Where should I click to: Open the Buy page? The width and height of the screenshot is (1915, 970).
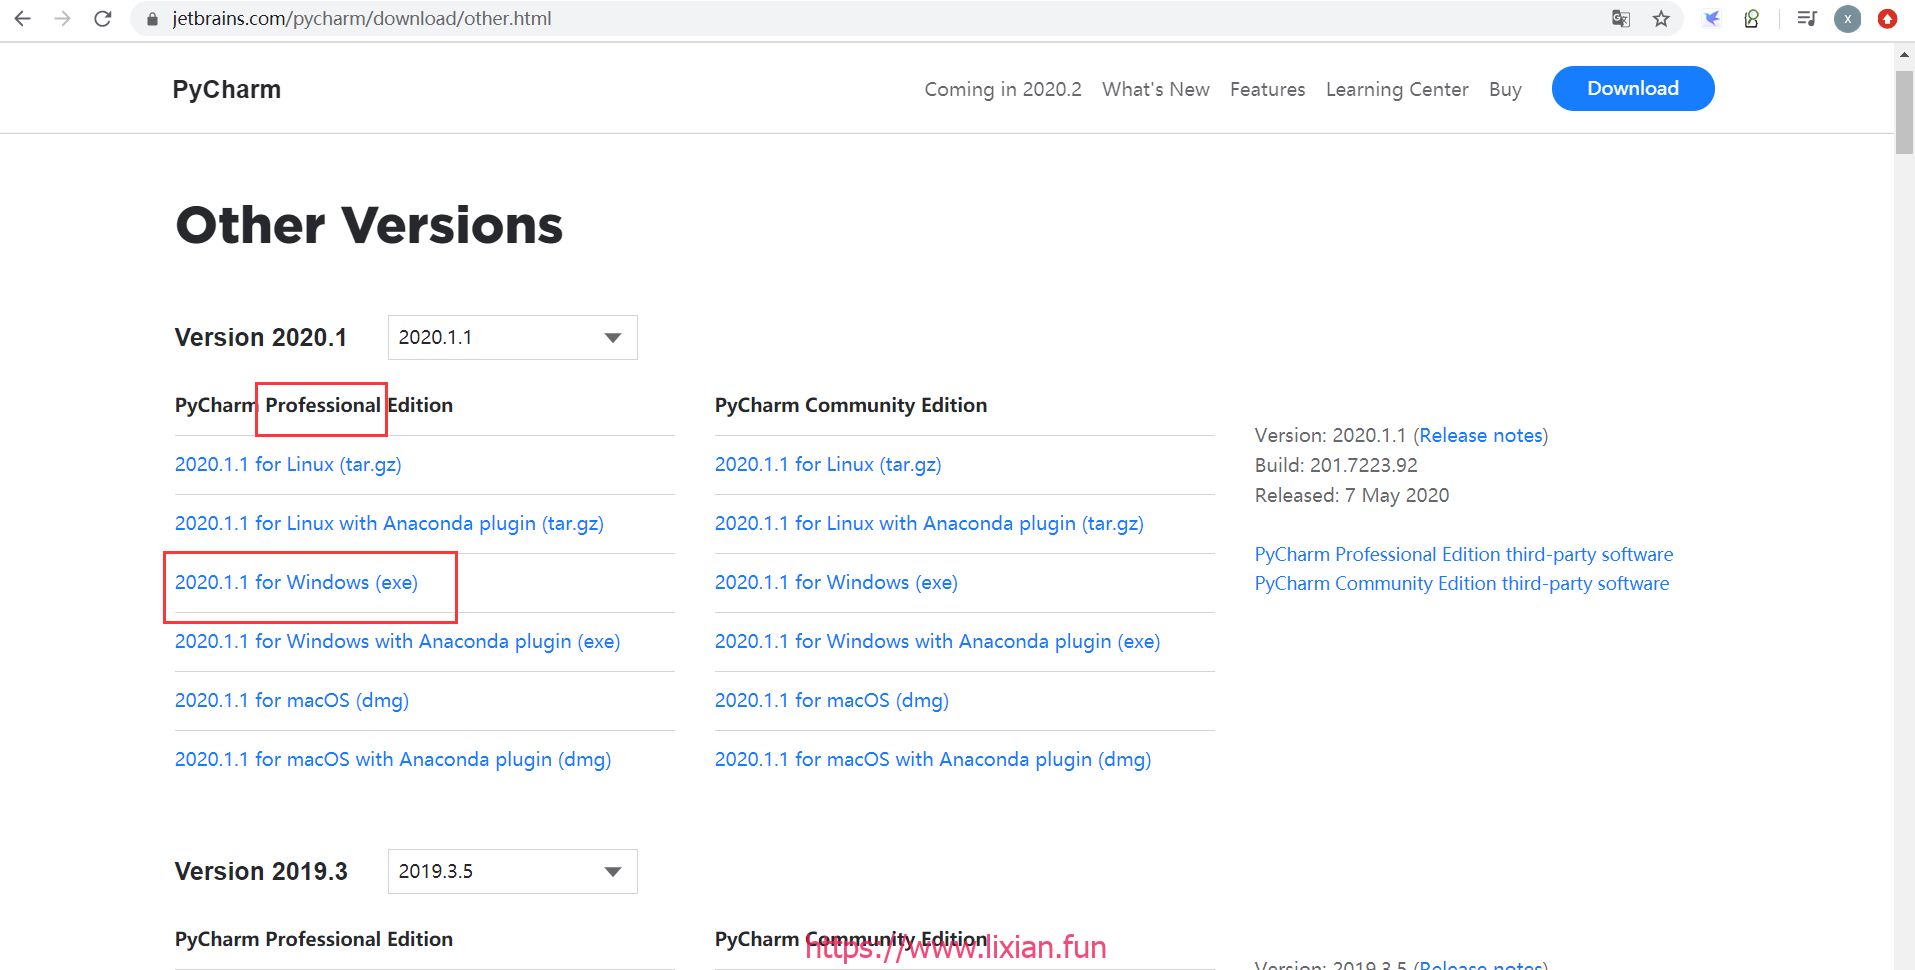pyautogui.click(x=1505, y=89)
